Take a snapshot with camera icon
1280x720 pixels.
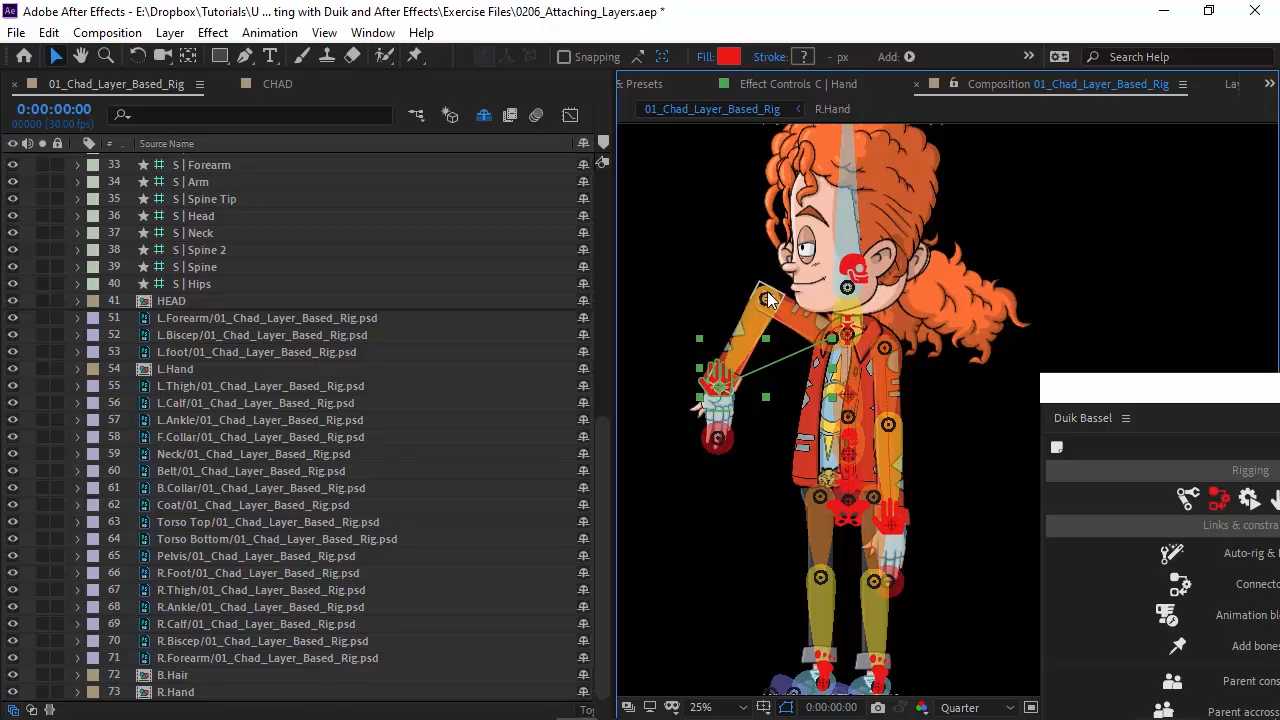pyautogui.click(x=877, y=708)
